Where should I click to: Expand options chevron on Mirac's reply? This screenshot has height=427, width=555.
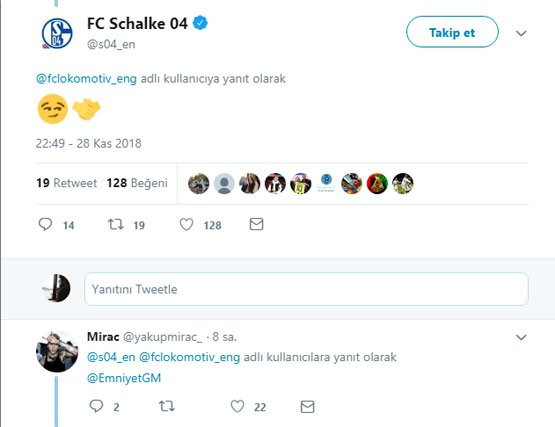[x=521, y=337]
